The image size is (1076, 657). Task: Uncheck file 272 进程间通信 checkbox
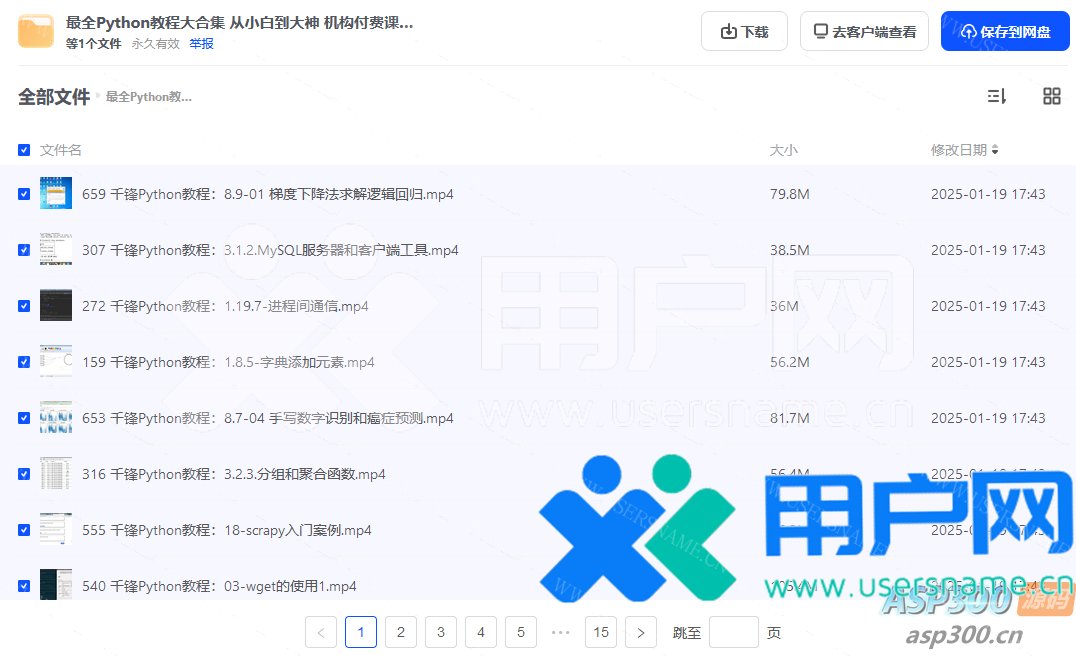[24, 306]
